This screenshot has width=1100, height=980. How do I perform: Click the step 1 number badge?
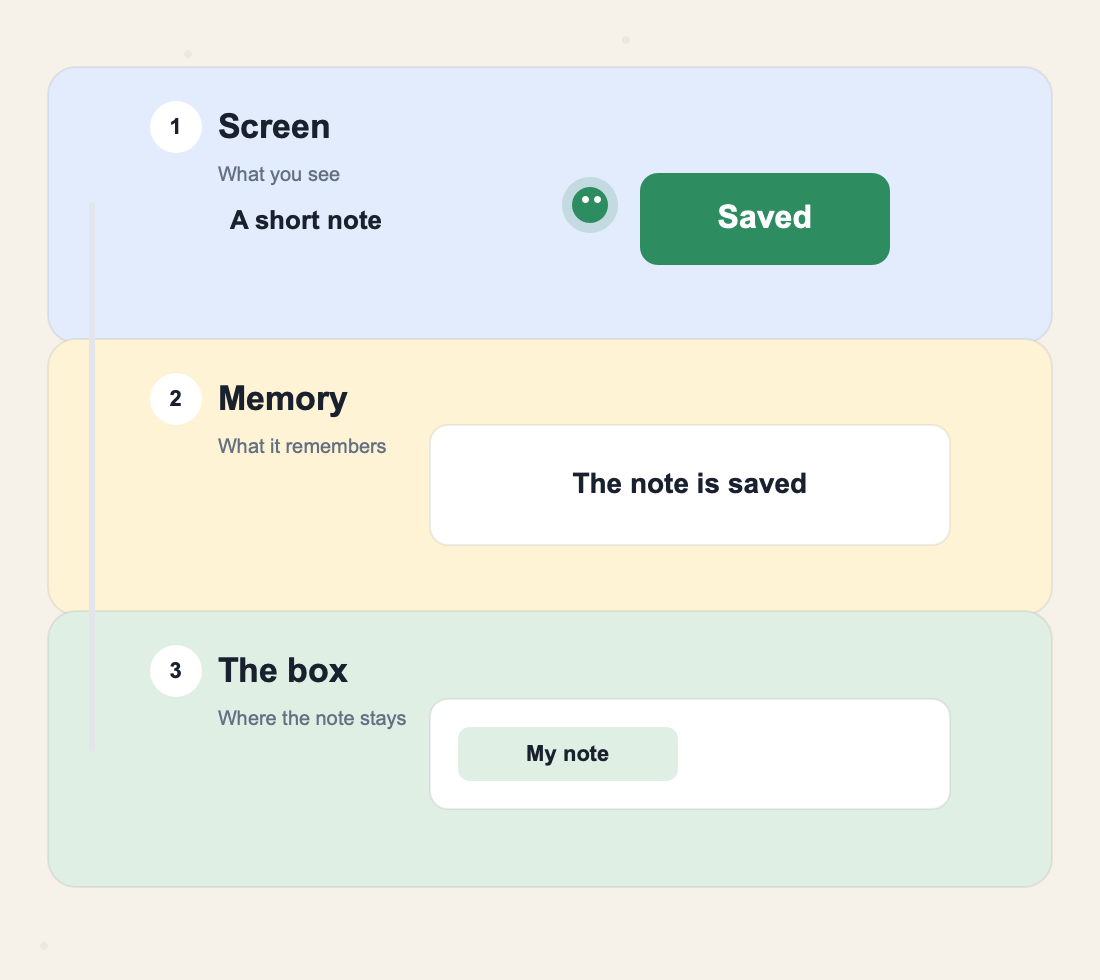point(176,127)
